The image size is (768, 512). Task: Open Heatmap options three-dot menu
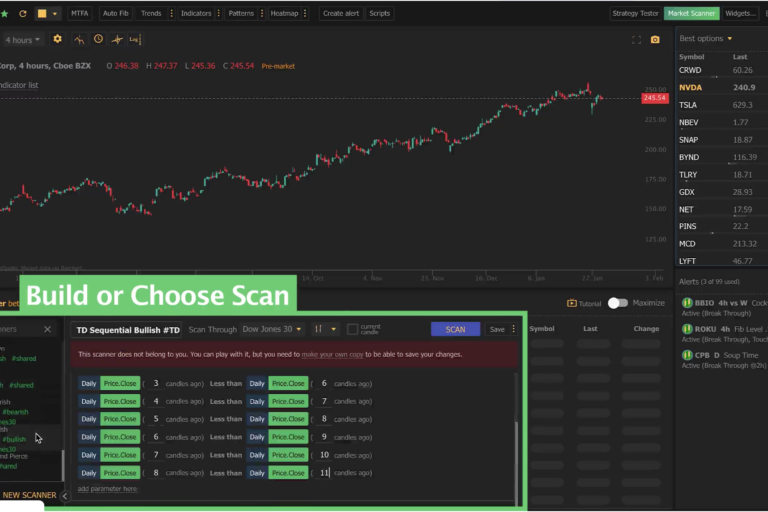click(305, 14)
